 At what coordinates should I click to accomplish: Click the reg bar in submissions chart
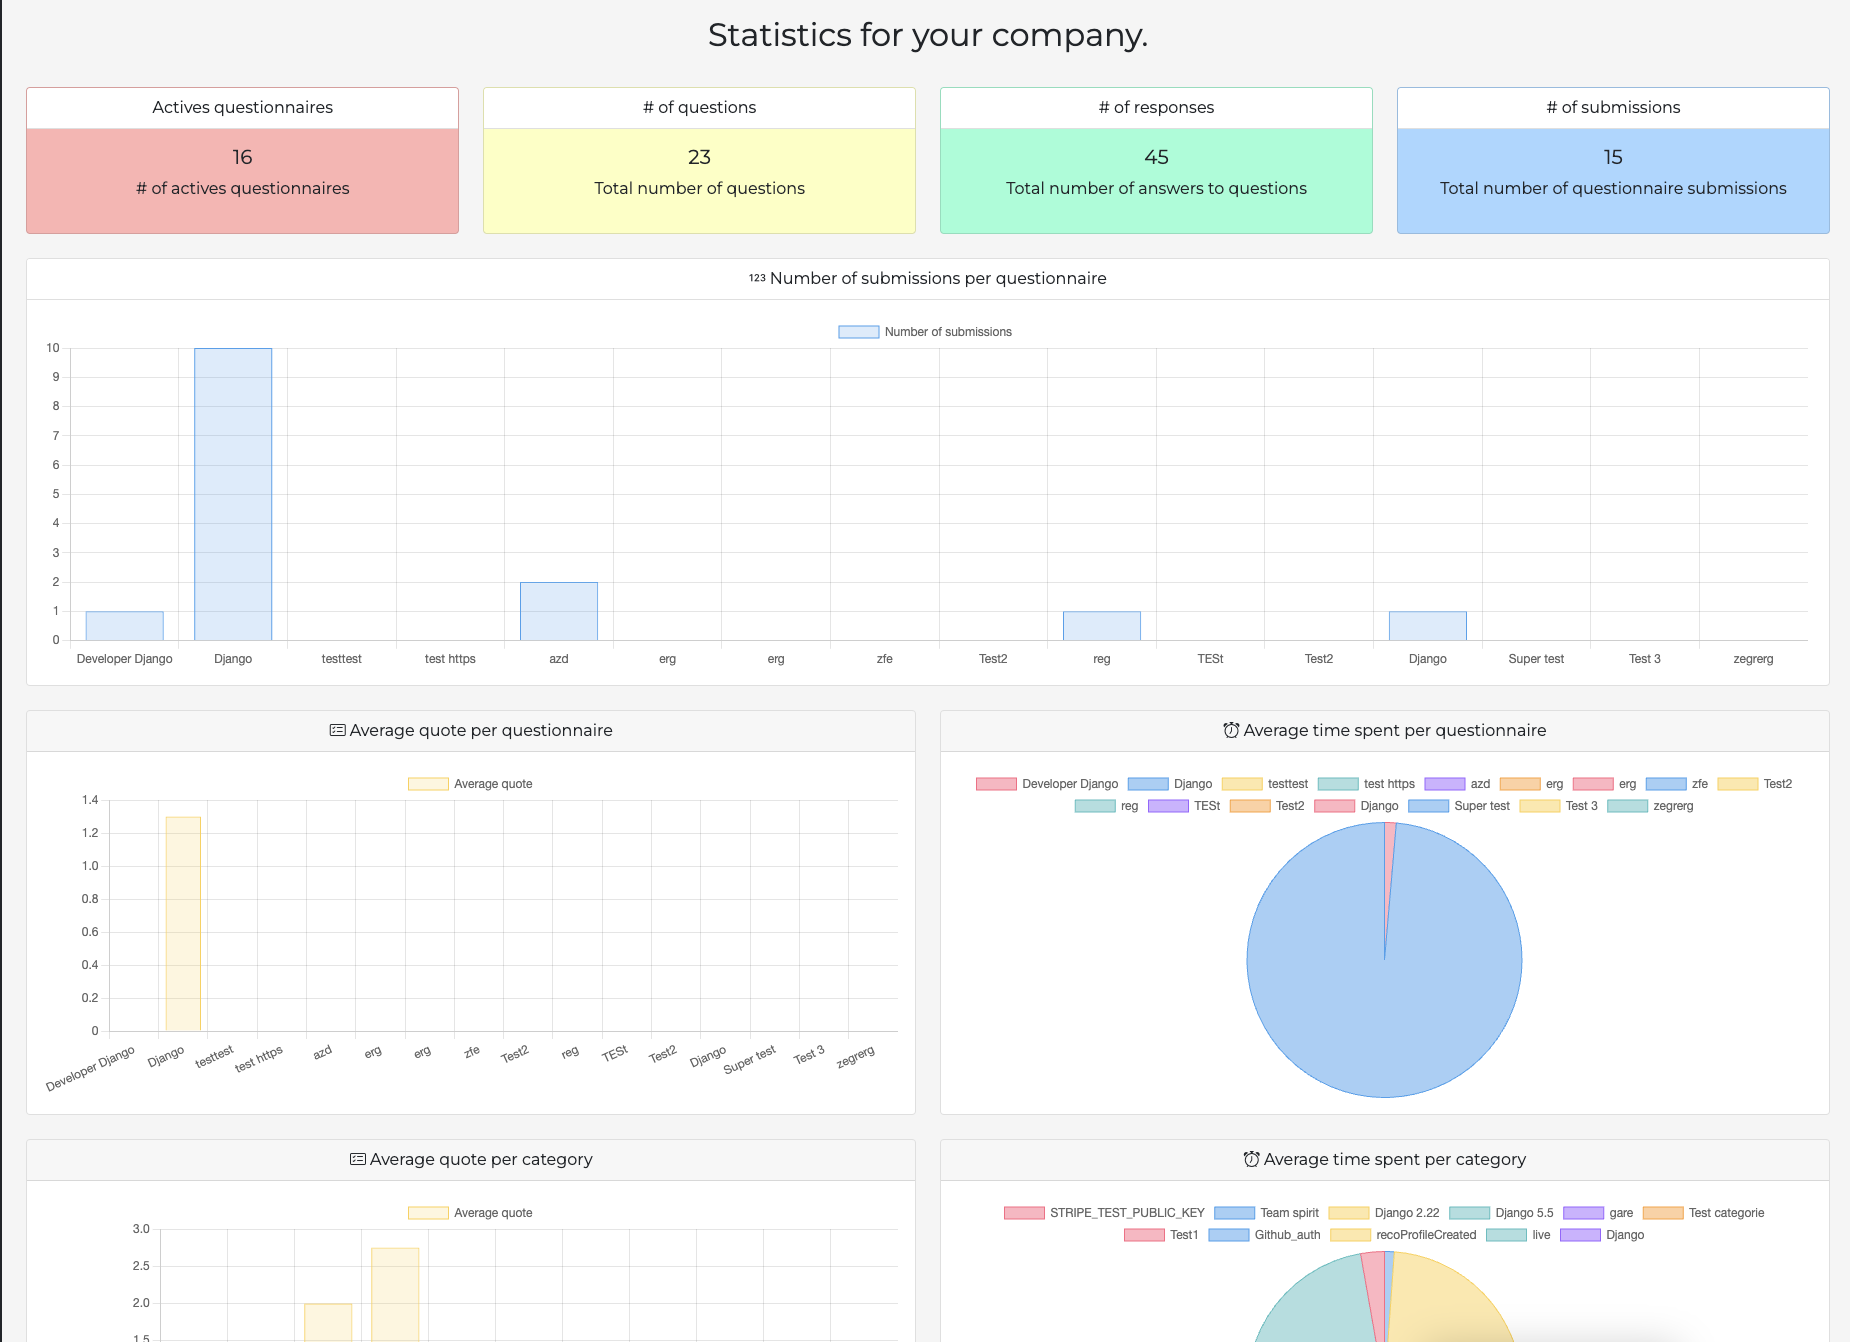coord(1102,626)
